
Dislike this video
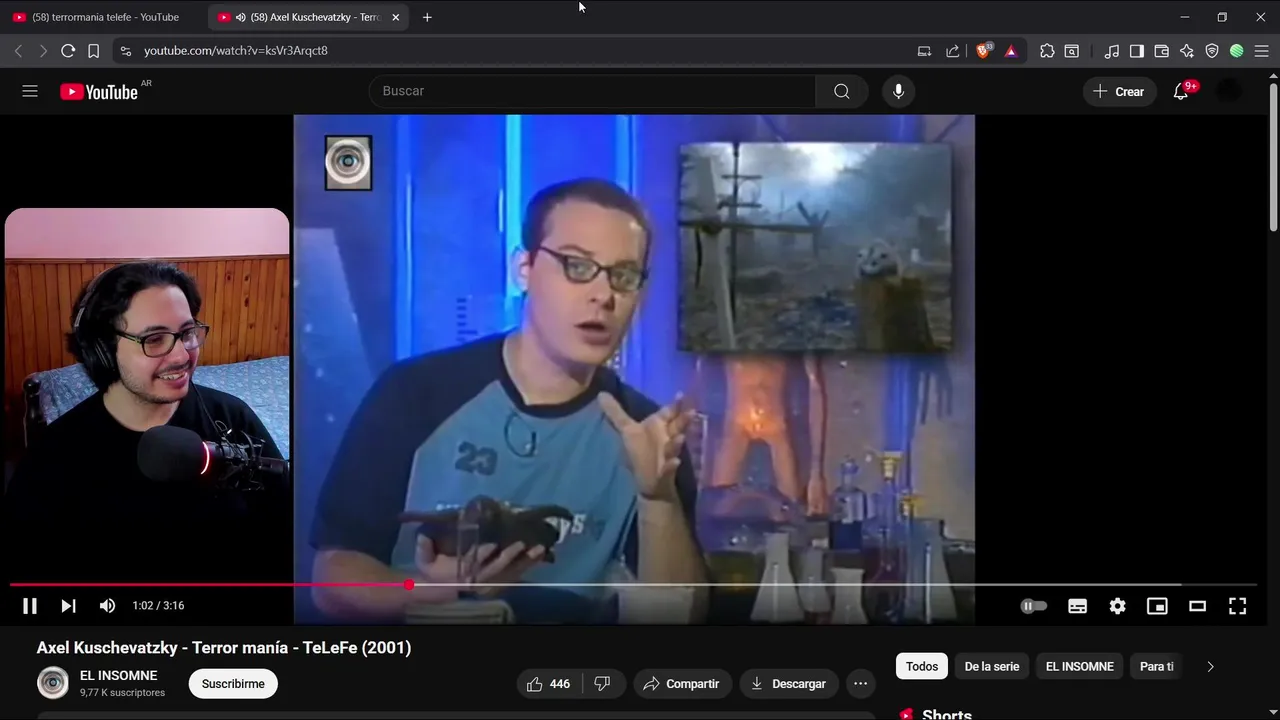603,684
